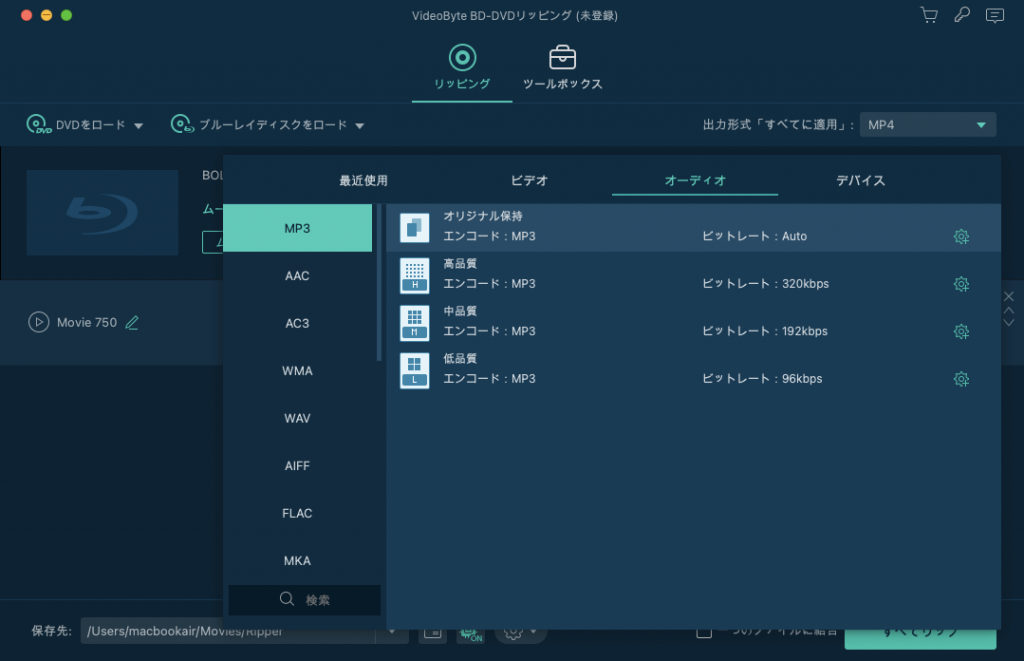Open settings gear for 高品質 320kbps preset
The height and width of the screenshot is (661, 1024).
click(961, 284)
